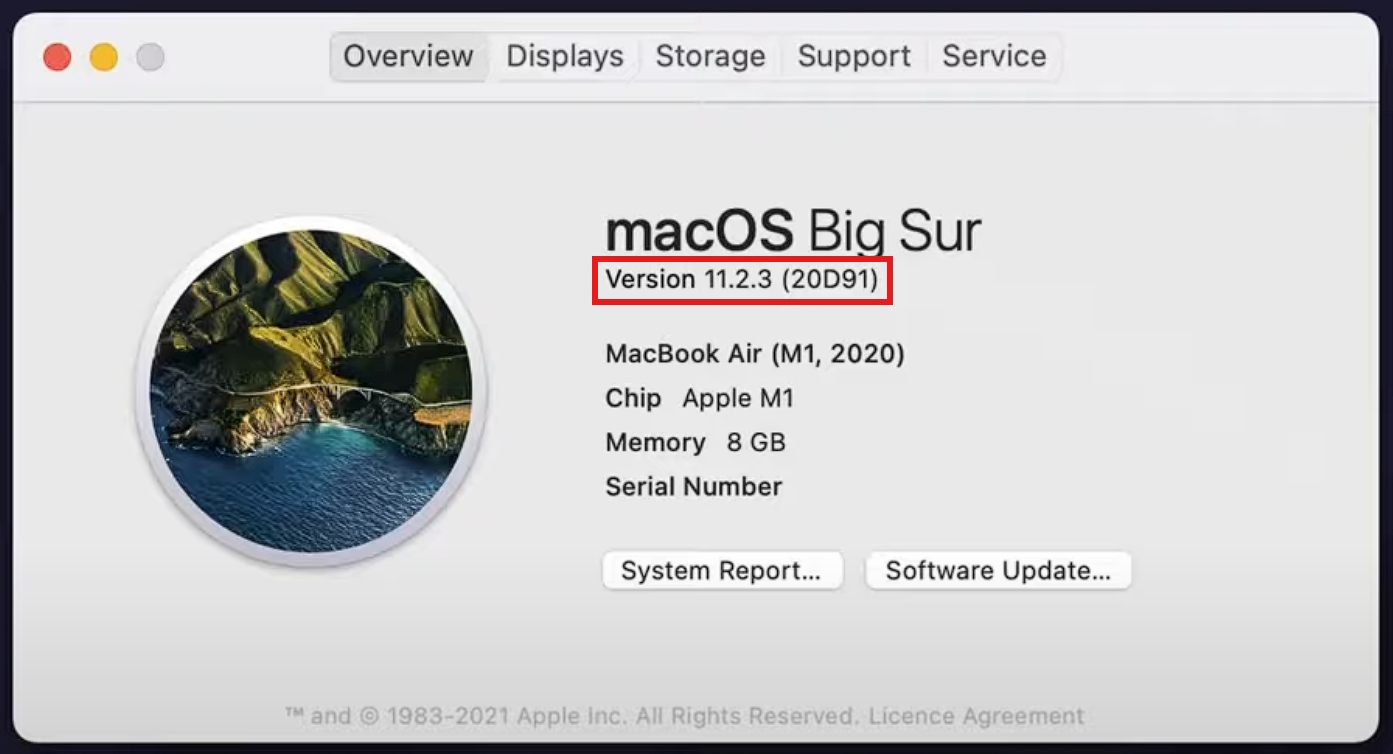Click the Serial Number label

click(x=694, y=487)
